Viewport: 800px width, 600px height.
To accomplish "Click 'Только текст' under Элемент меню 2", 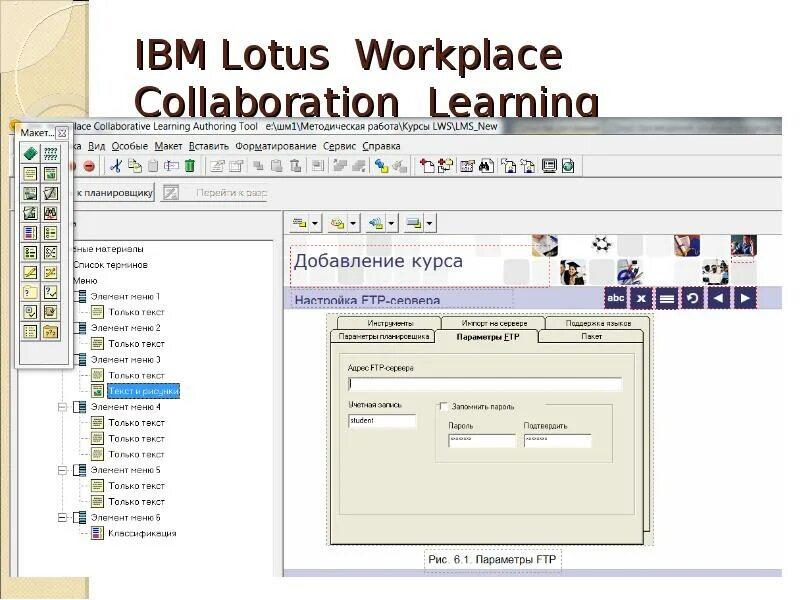I will (136, 344).
